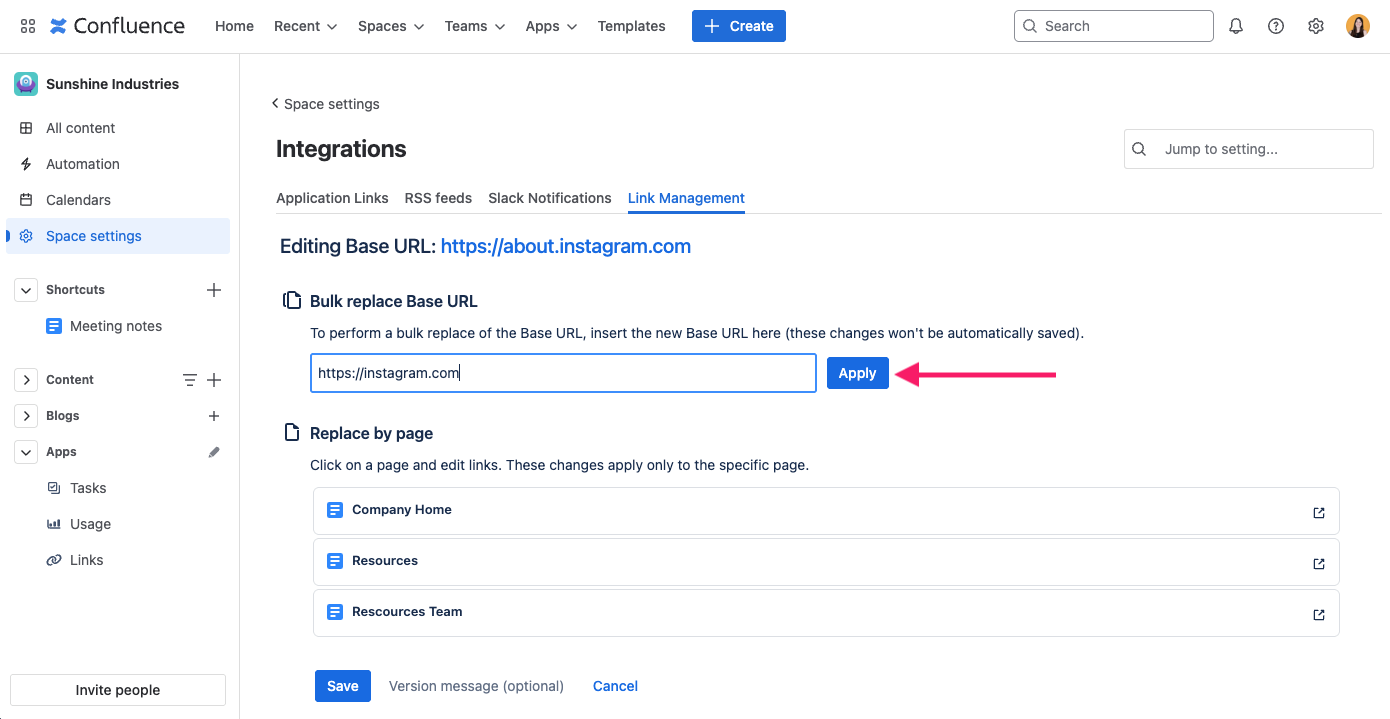Open Confluence settings with the gear icon
1390x719 pixels.
[x=1315, y=25]
